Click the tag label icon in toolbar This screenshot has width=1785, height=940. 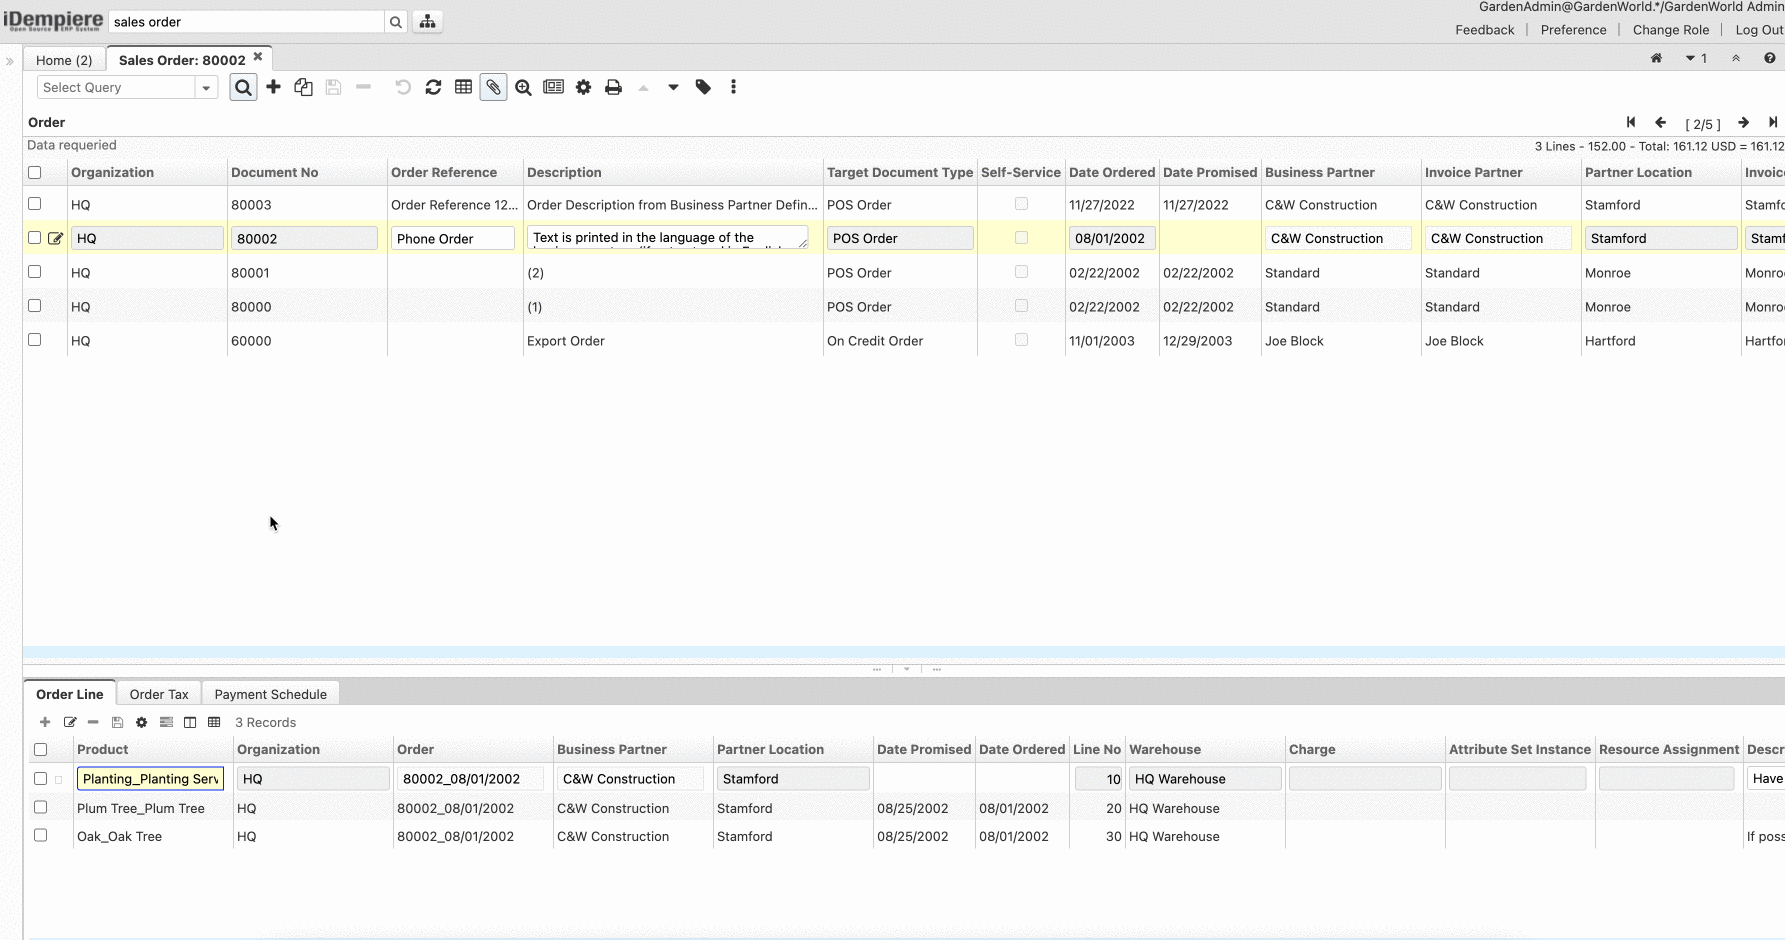tap(703, 87)
